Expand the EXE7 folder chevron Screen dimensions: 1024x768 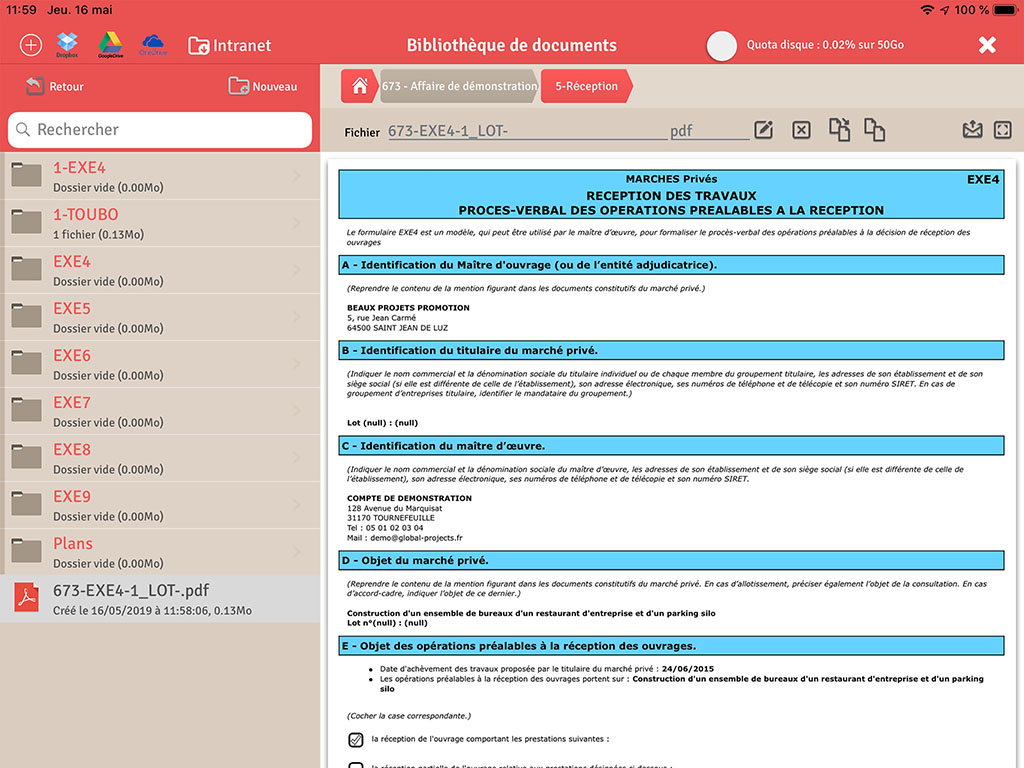point(296,411)
